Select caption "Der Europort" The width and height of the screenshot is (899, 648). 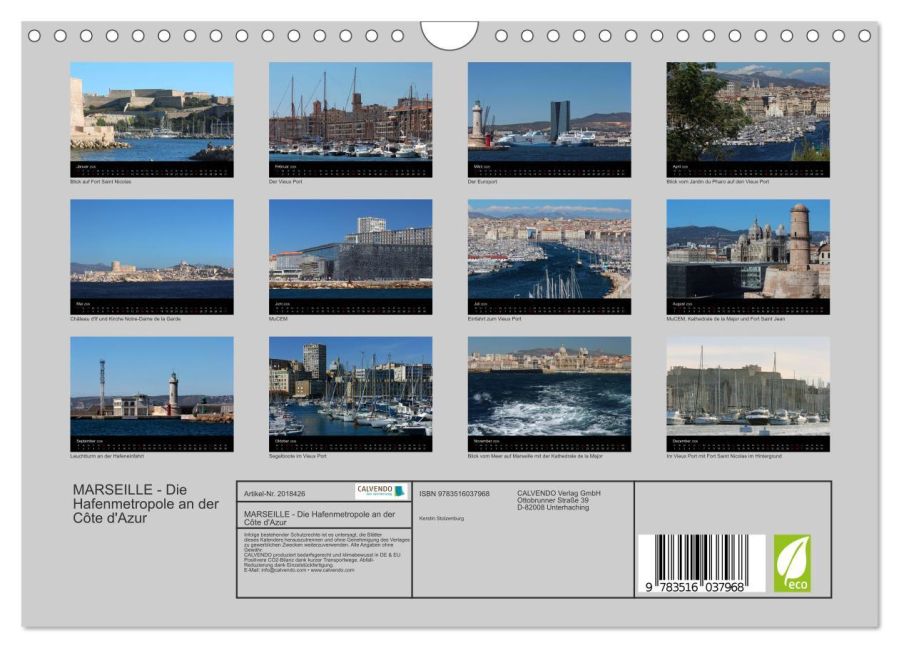pos(483,182)
